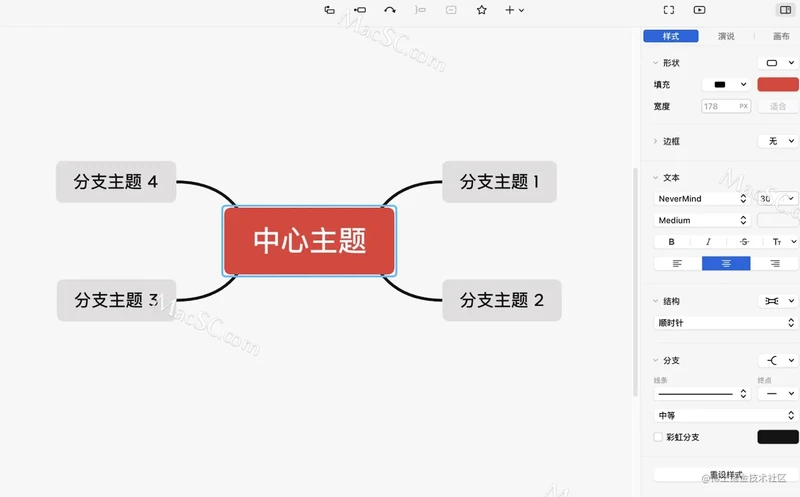This screenshot has width=800, height=497.
Task: Open the font size 30 dropdown
Action: [778, 198]
